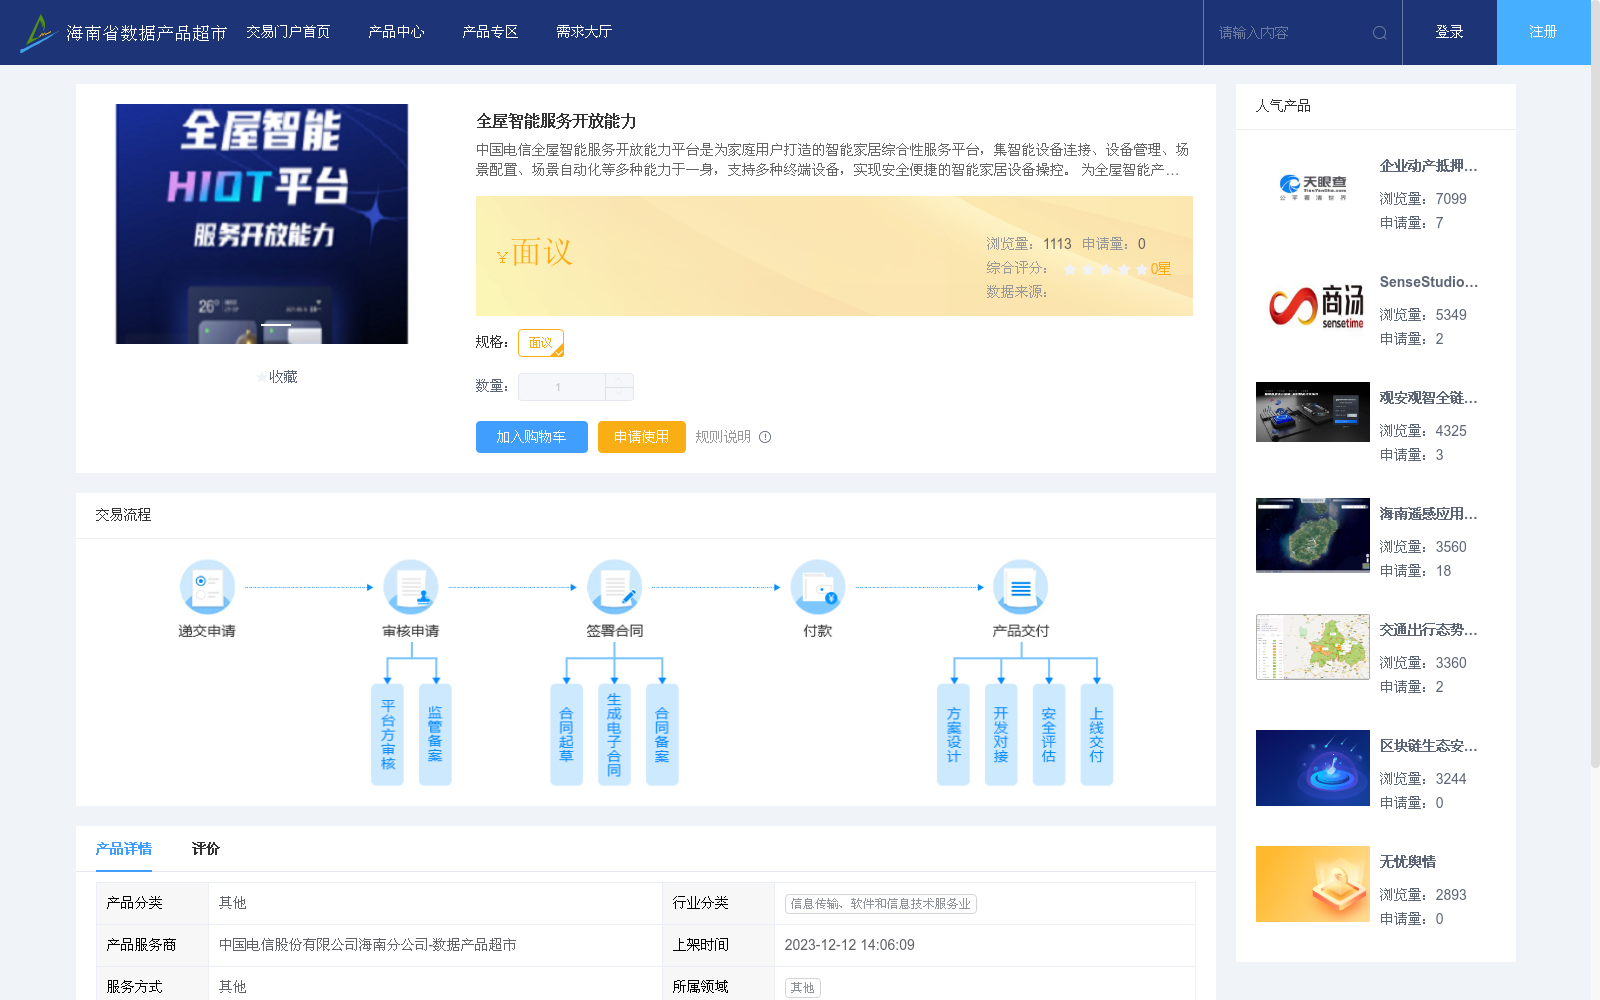
Task: Click the 企业动产抵押 product title
Action: (1428, 166)
